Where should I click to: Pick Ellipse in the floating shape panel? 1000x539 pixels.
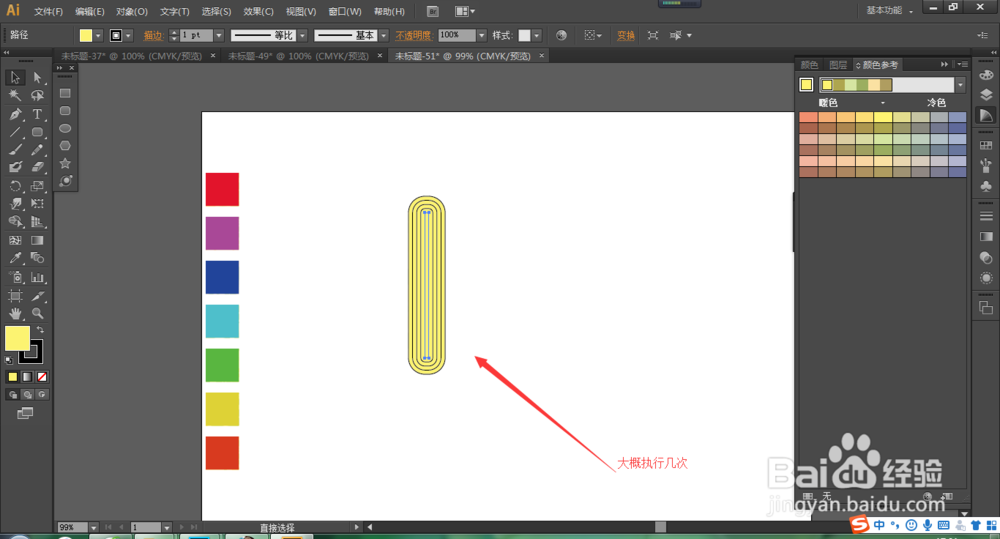pos(65,128)
